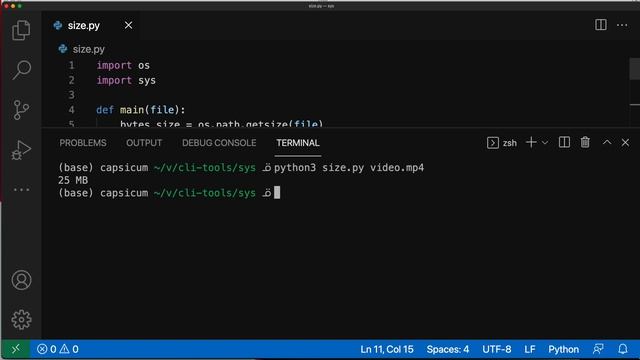Viewport: 640px width, 360px height.
Task: Close the size.py editor tab
Action: click(x=128, y=25)
